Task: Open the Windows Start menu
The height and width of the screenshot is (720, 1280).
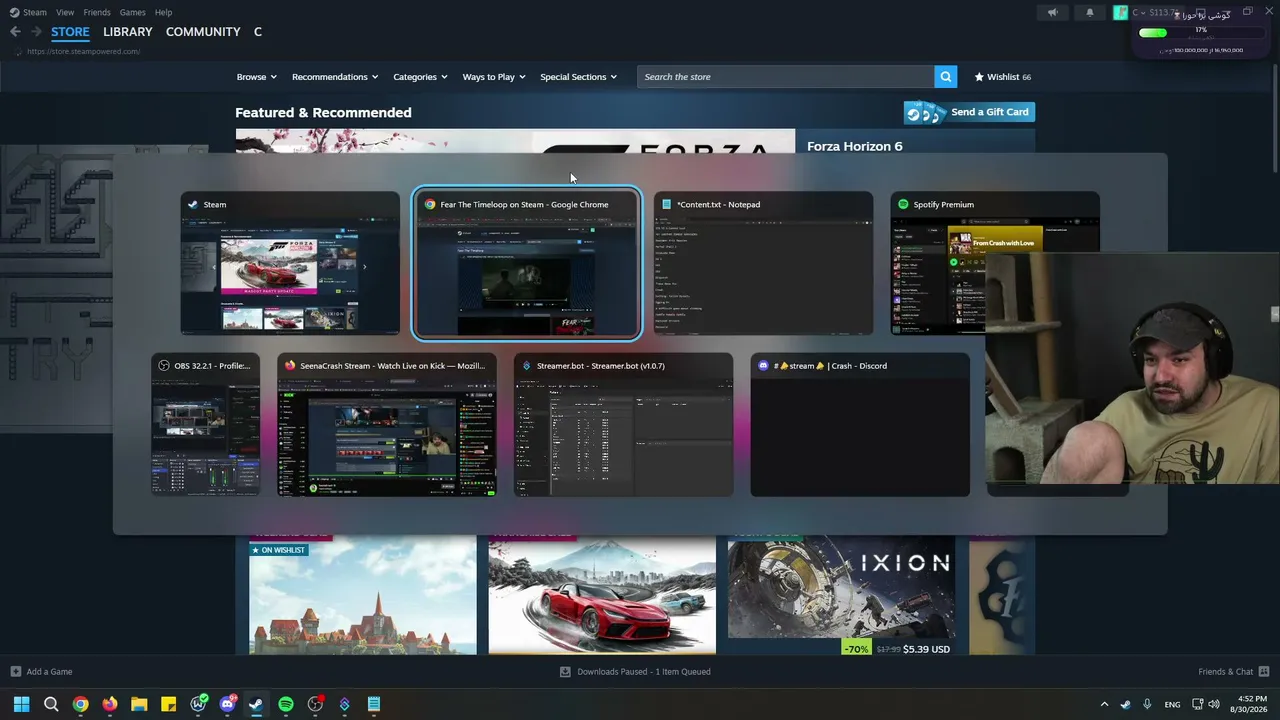Action: pyautogui.click(x=21, y=704)
